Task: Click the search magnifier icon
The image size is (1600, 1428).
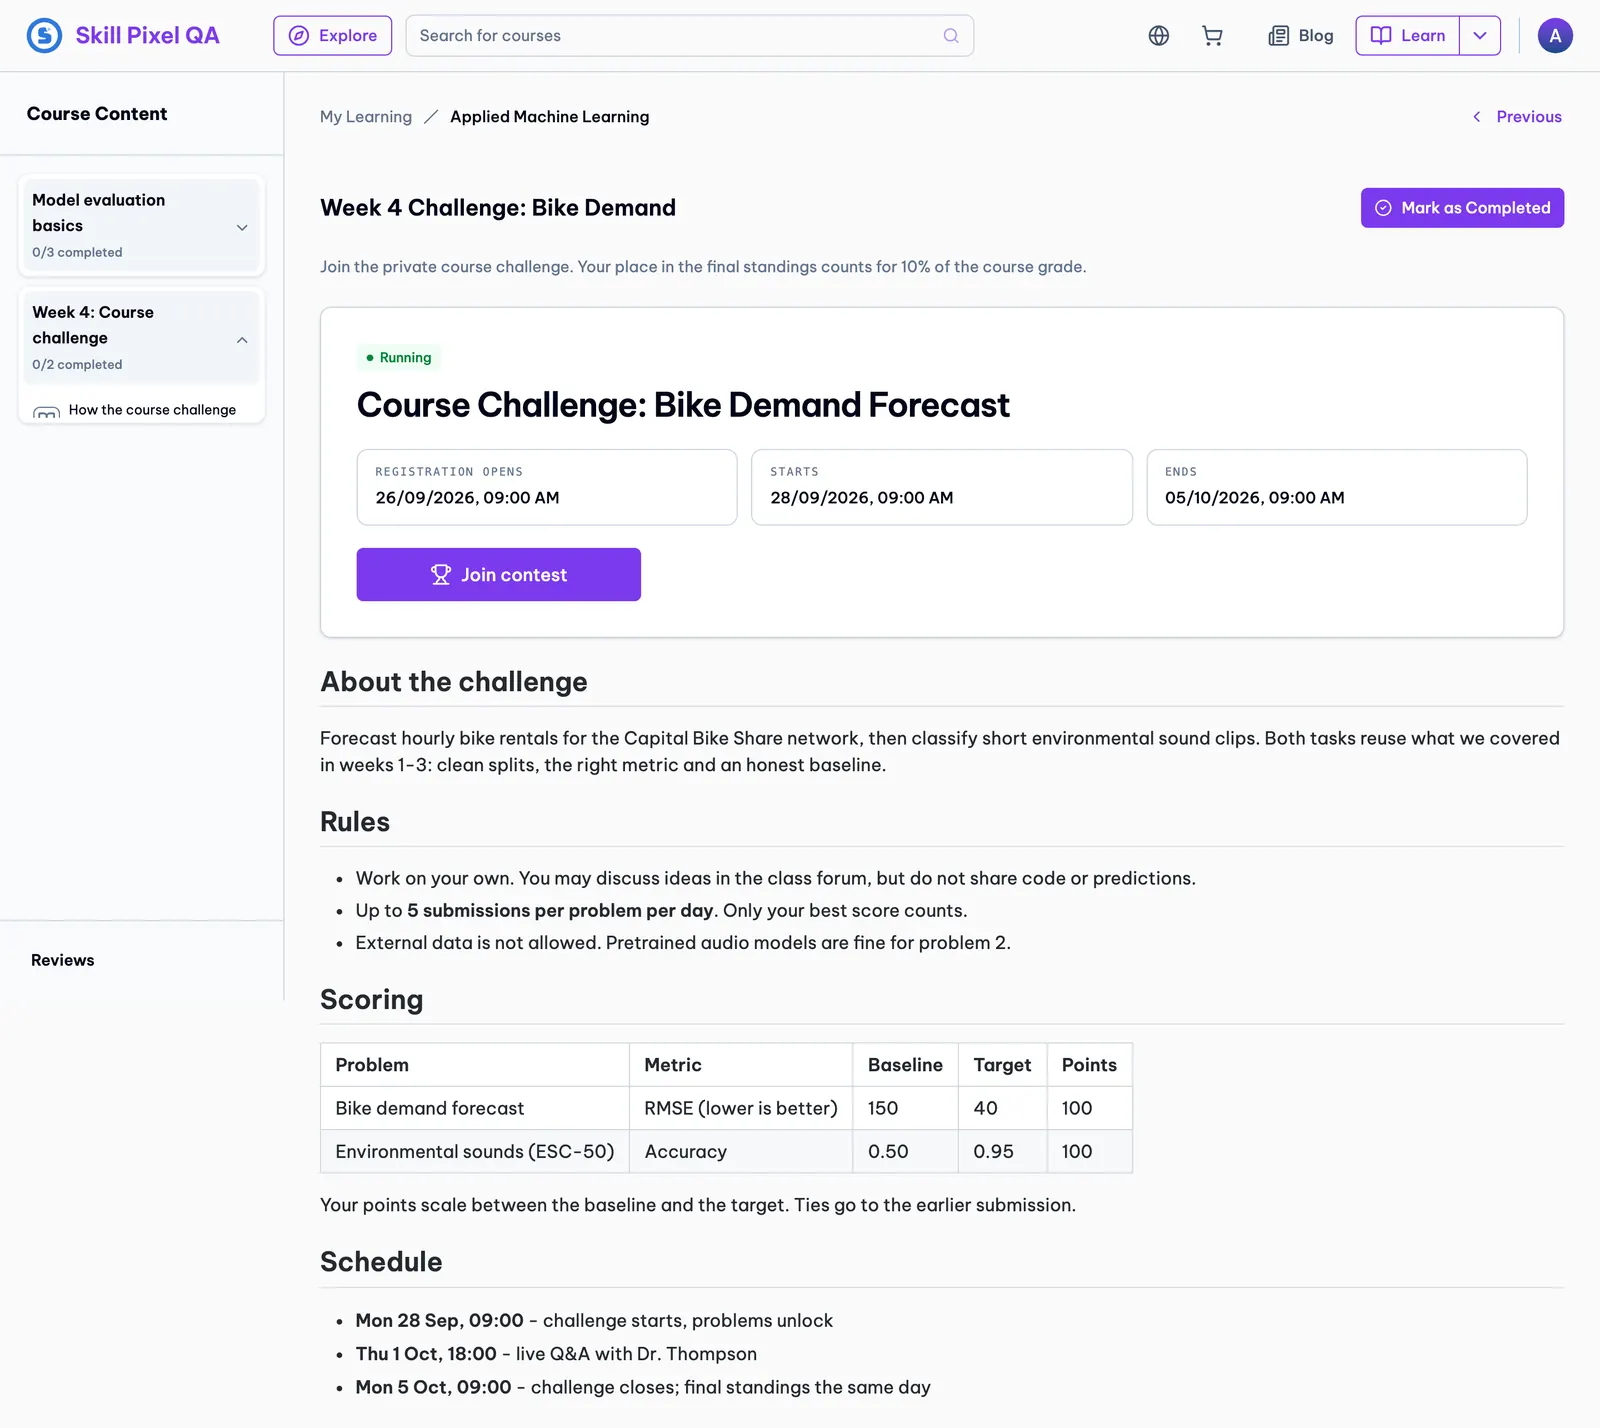Action: (951, 36)
